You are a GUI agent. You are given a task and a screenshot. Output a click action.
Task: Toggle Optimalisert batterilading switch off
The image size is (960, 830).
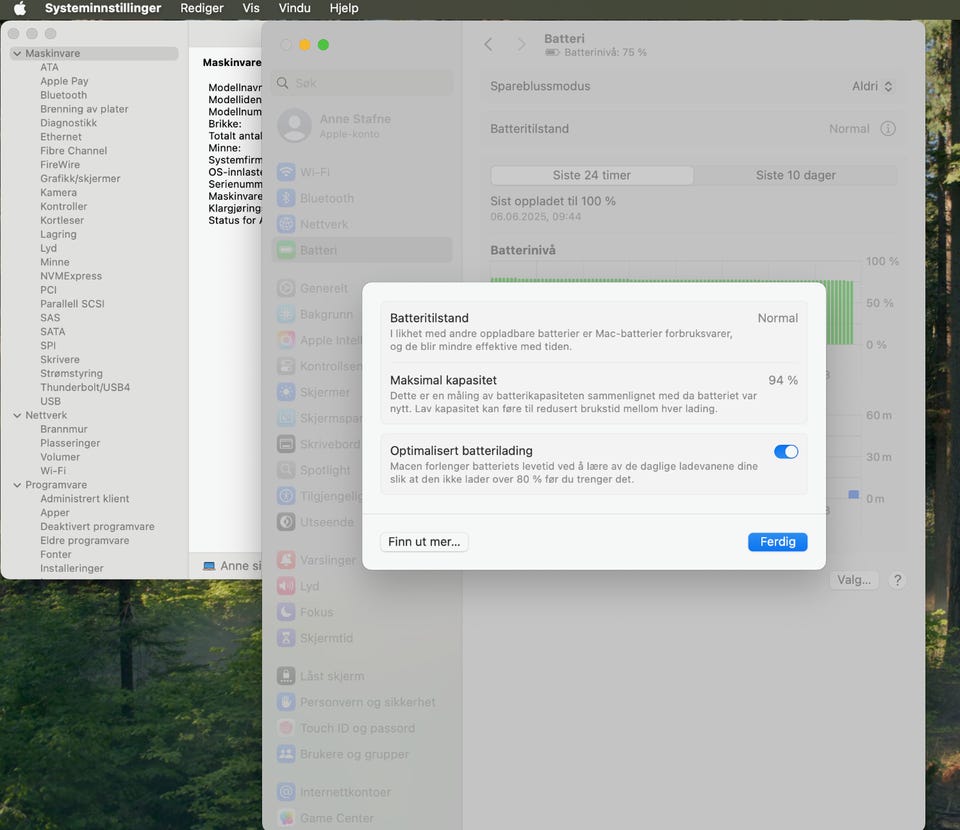(x=786, y=452)
